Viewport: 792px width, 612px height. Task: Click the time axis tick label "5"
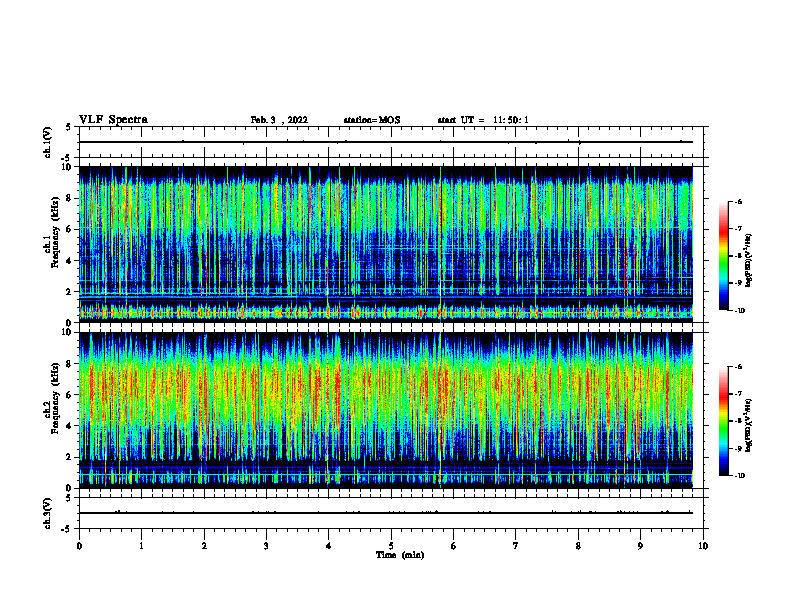coord(391,546)
